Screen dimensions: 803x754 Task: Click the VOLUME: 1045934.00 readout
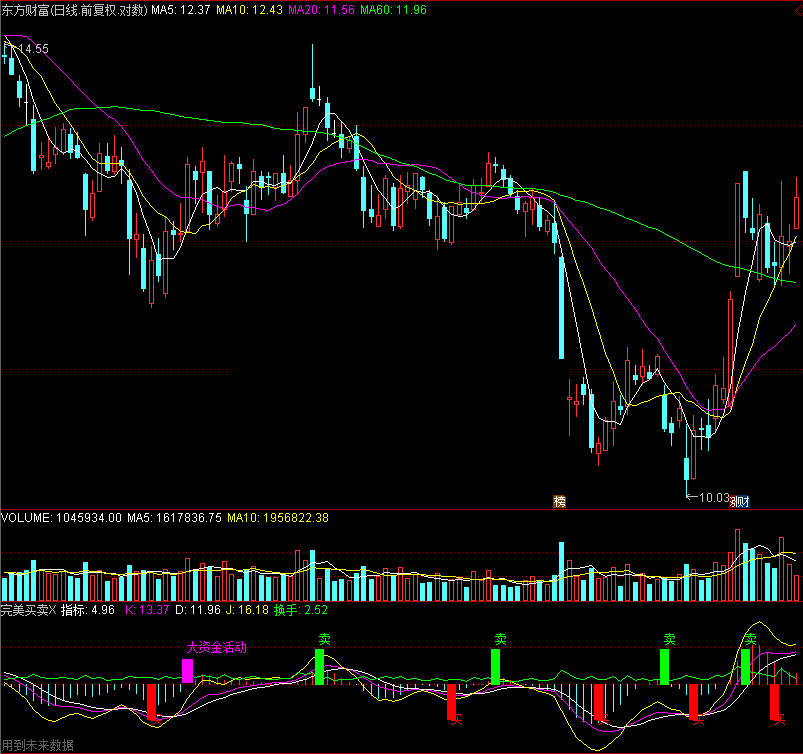point(61,518)
